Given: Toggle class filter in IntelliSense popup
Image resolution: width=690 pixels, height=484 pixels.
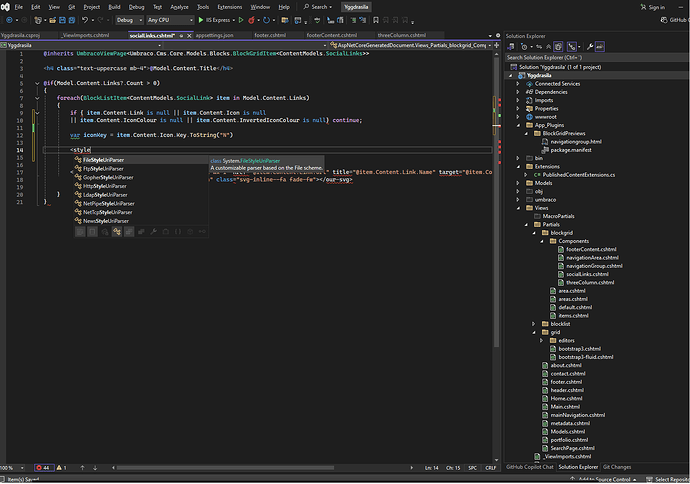Looking at the screenshot, I should [x=117, y=231].
